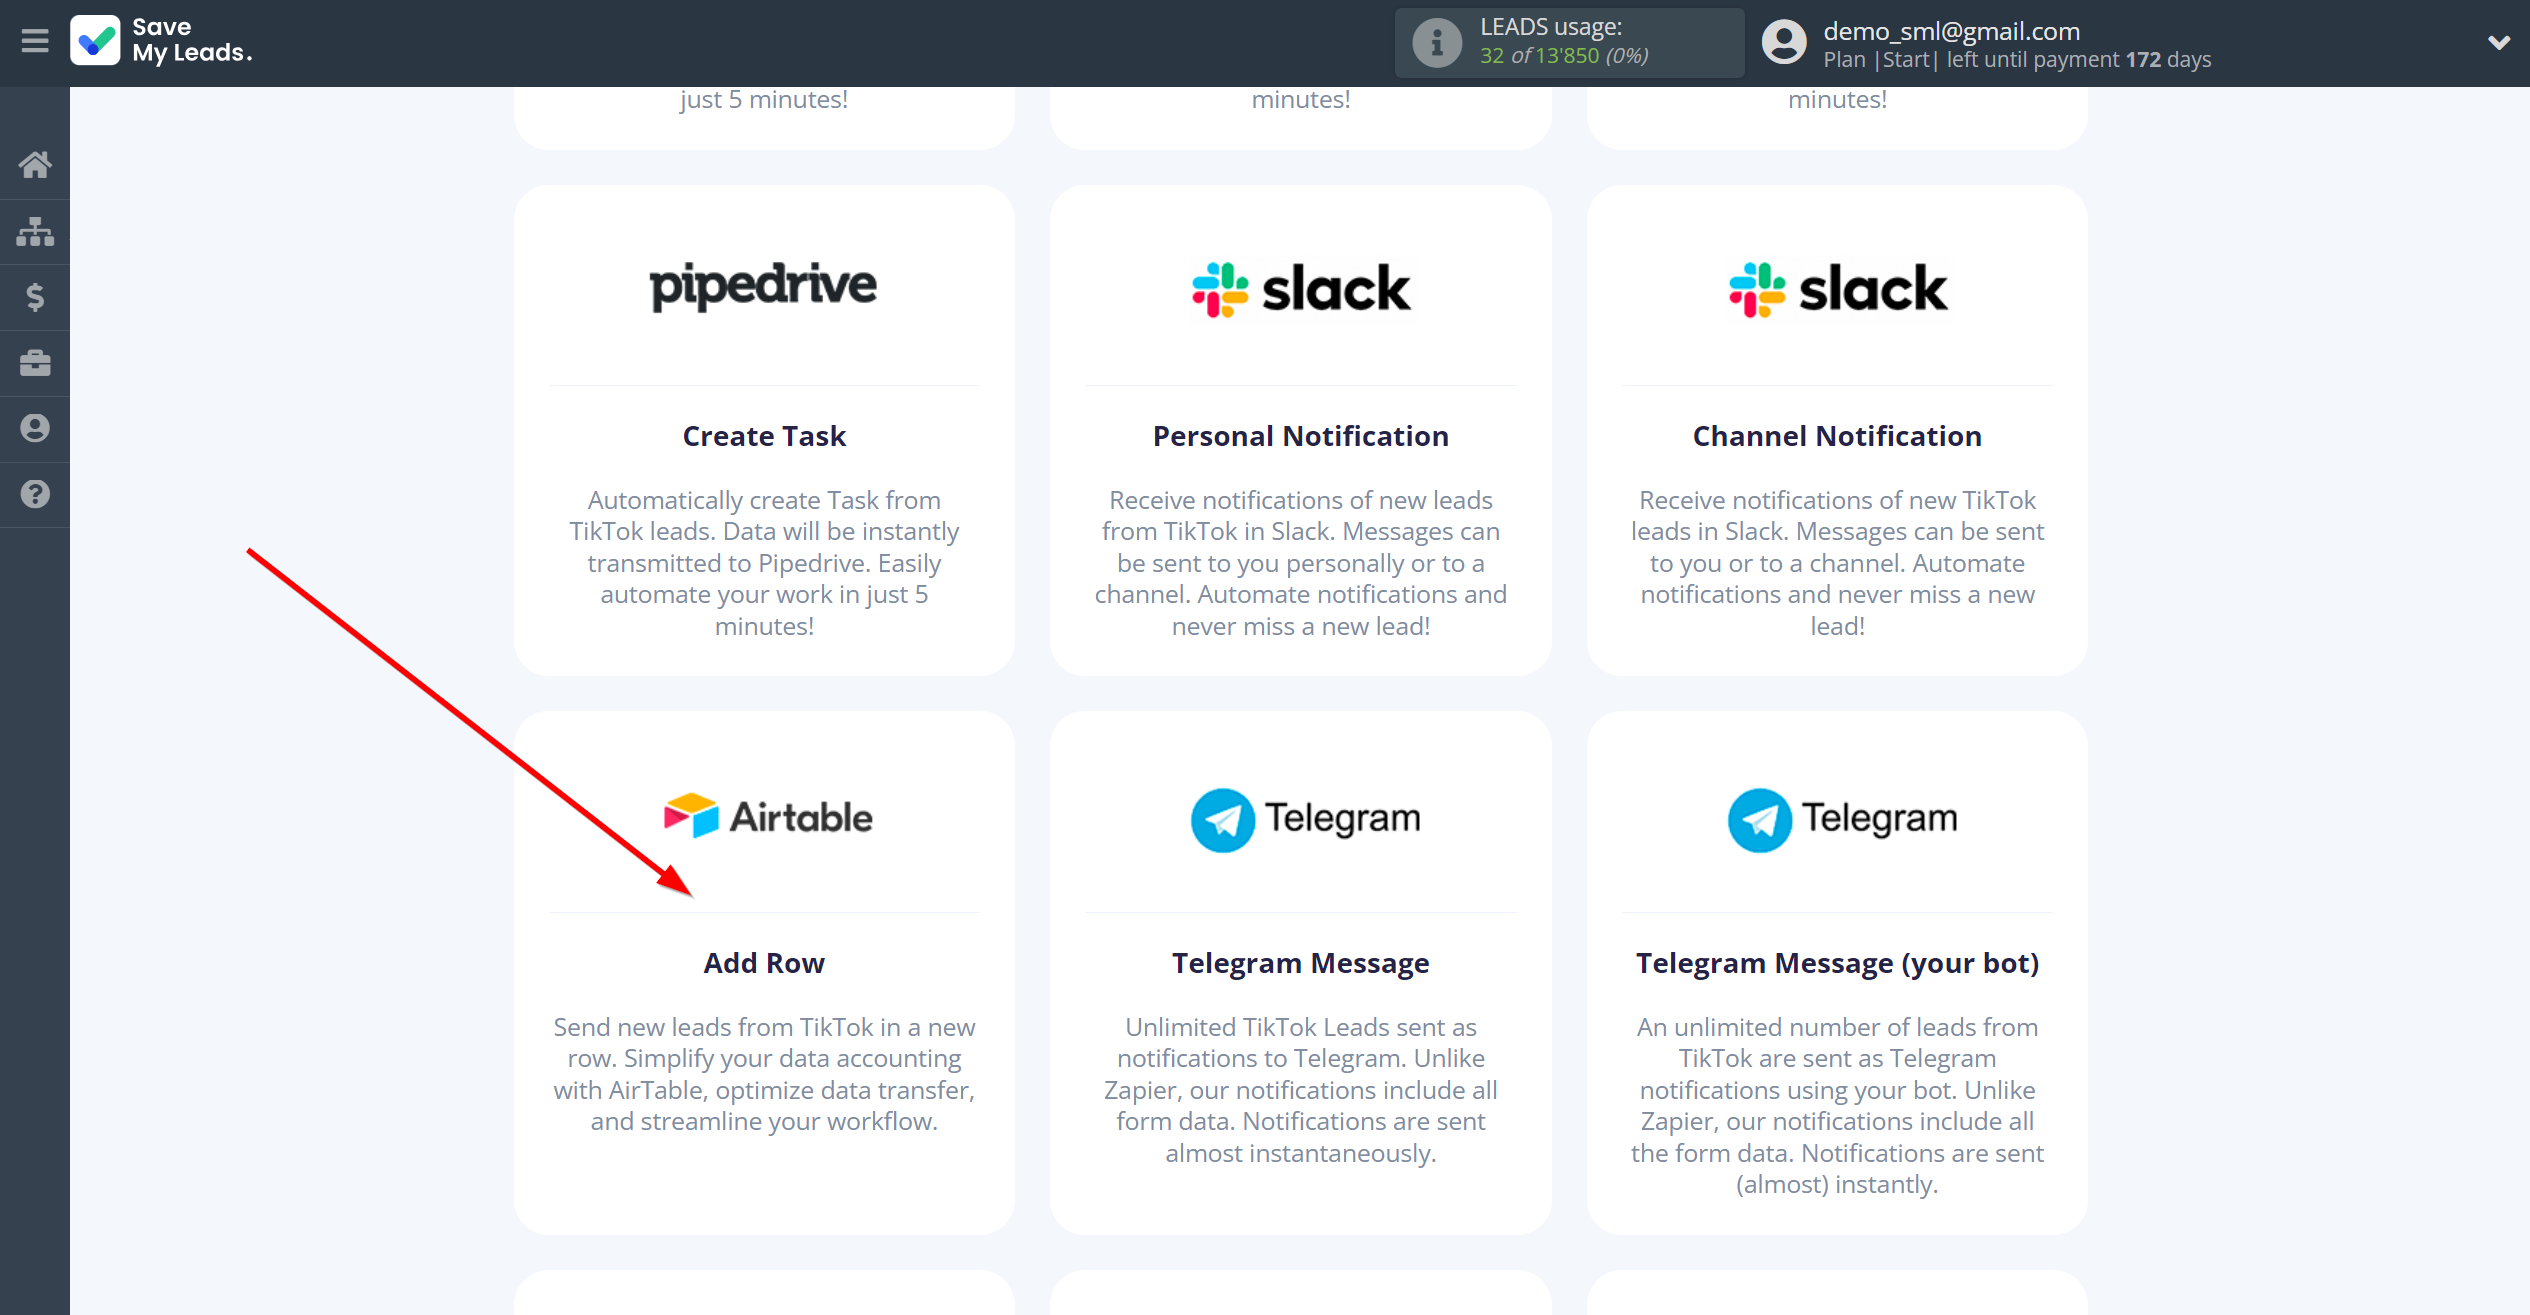
Task: Open the hamburger menu icon
Action: (35, 41)
